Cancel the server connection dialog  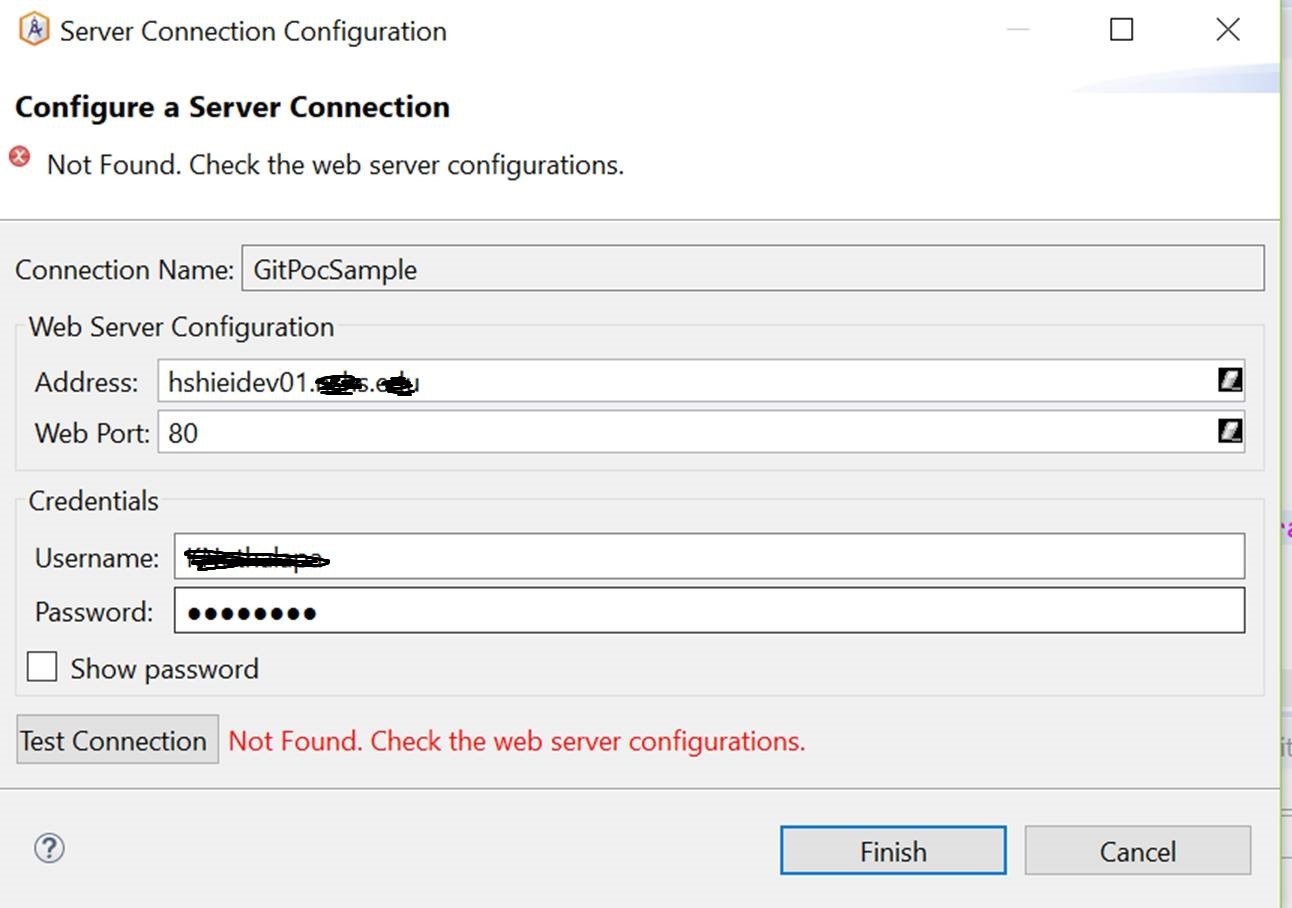pos(1137,851)
